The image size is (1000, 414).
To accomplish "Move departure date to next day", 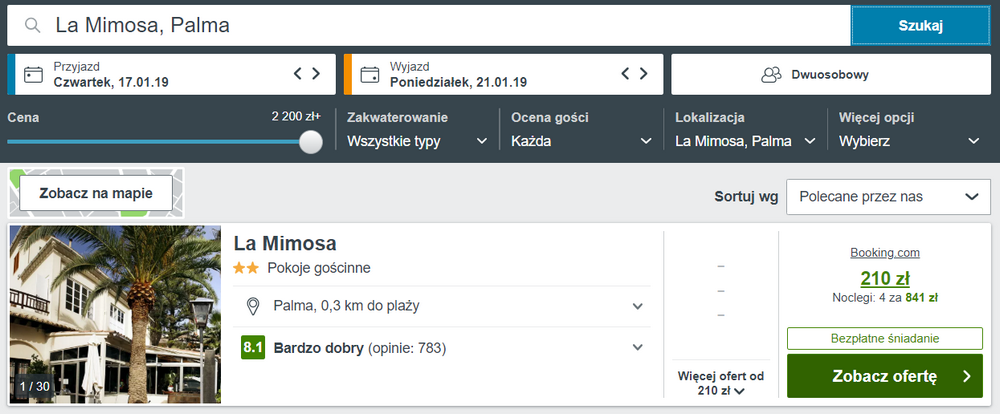I will point(643,73).
